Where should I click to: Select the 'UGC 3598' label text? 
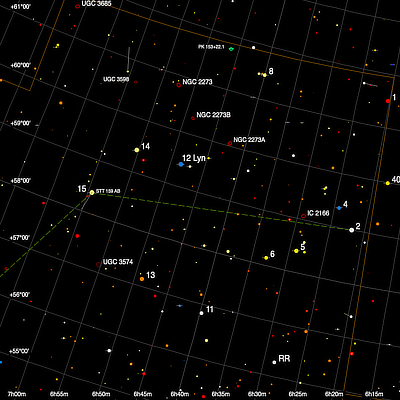(116, 79)
